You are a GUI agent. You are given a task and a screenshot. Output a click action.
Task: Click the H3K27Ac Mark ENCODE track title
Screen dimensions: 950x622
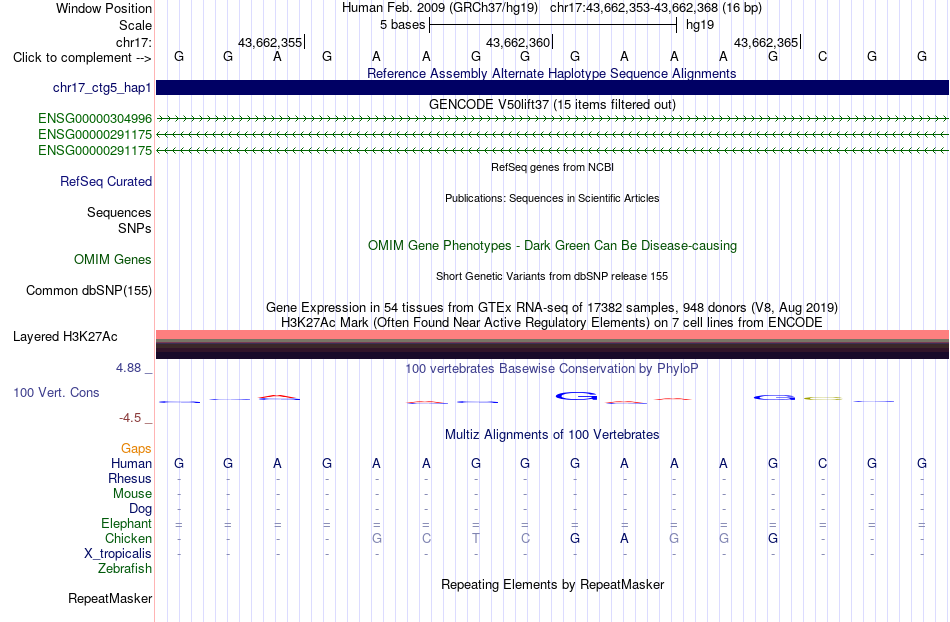tap(551, 322)
